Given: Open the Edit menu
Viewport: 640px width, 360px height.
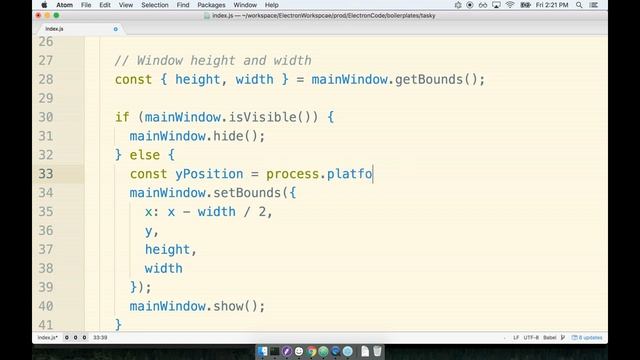Looking at the screenshot, I should 105,5.
